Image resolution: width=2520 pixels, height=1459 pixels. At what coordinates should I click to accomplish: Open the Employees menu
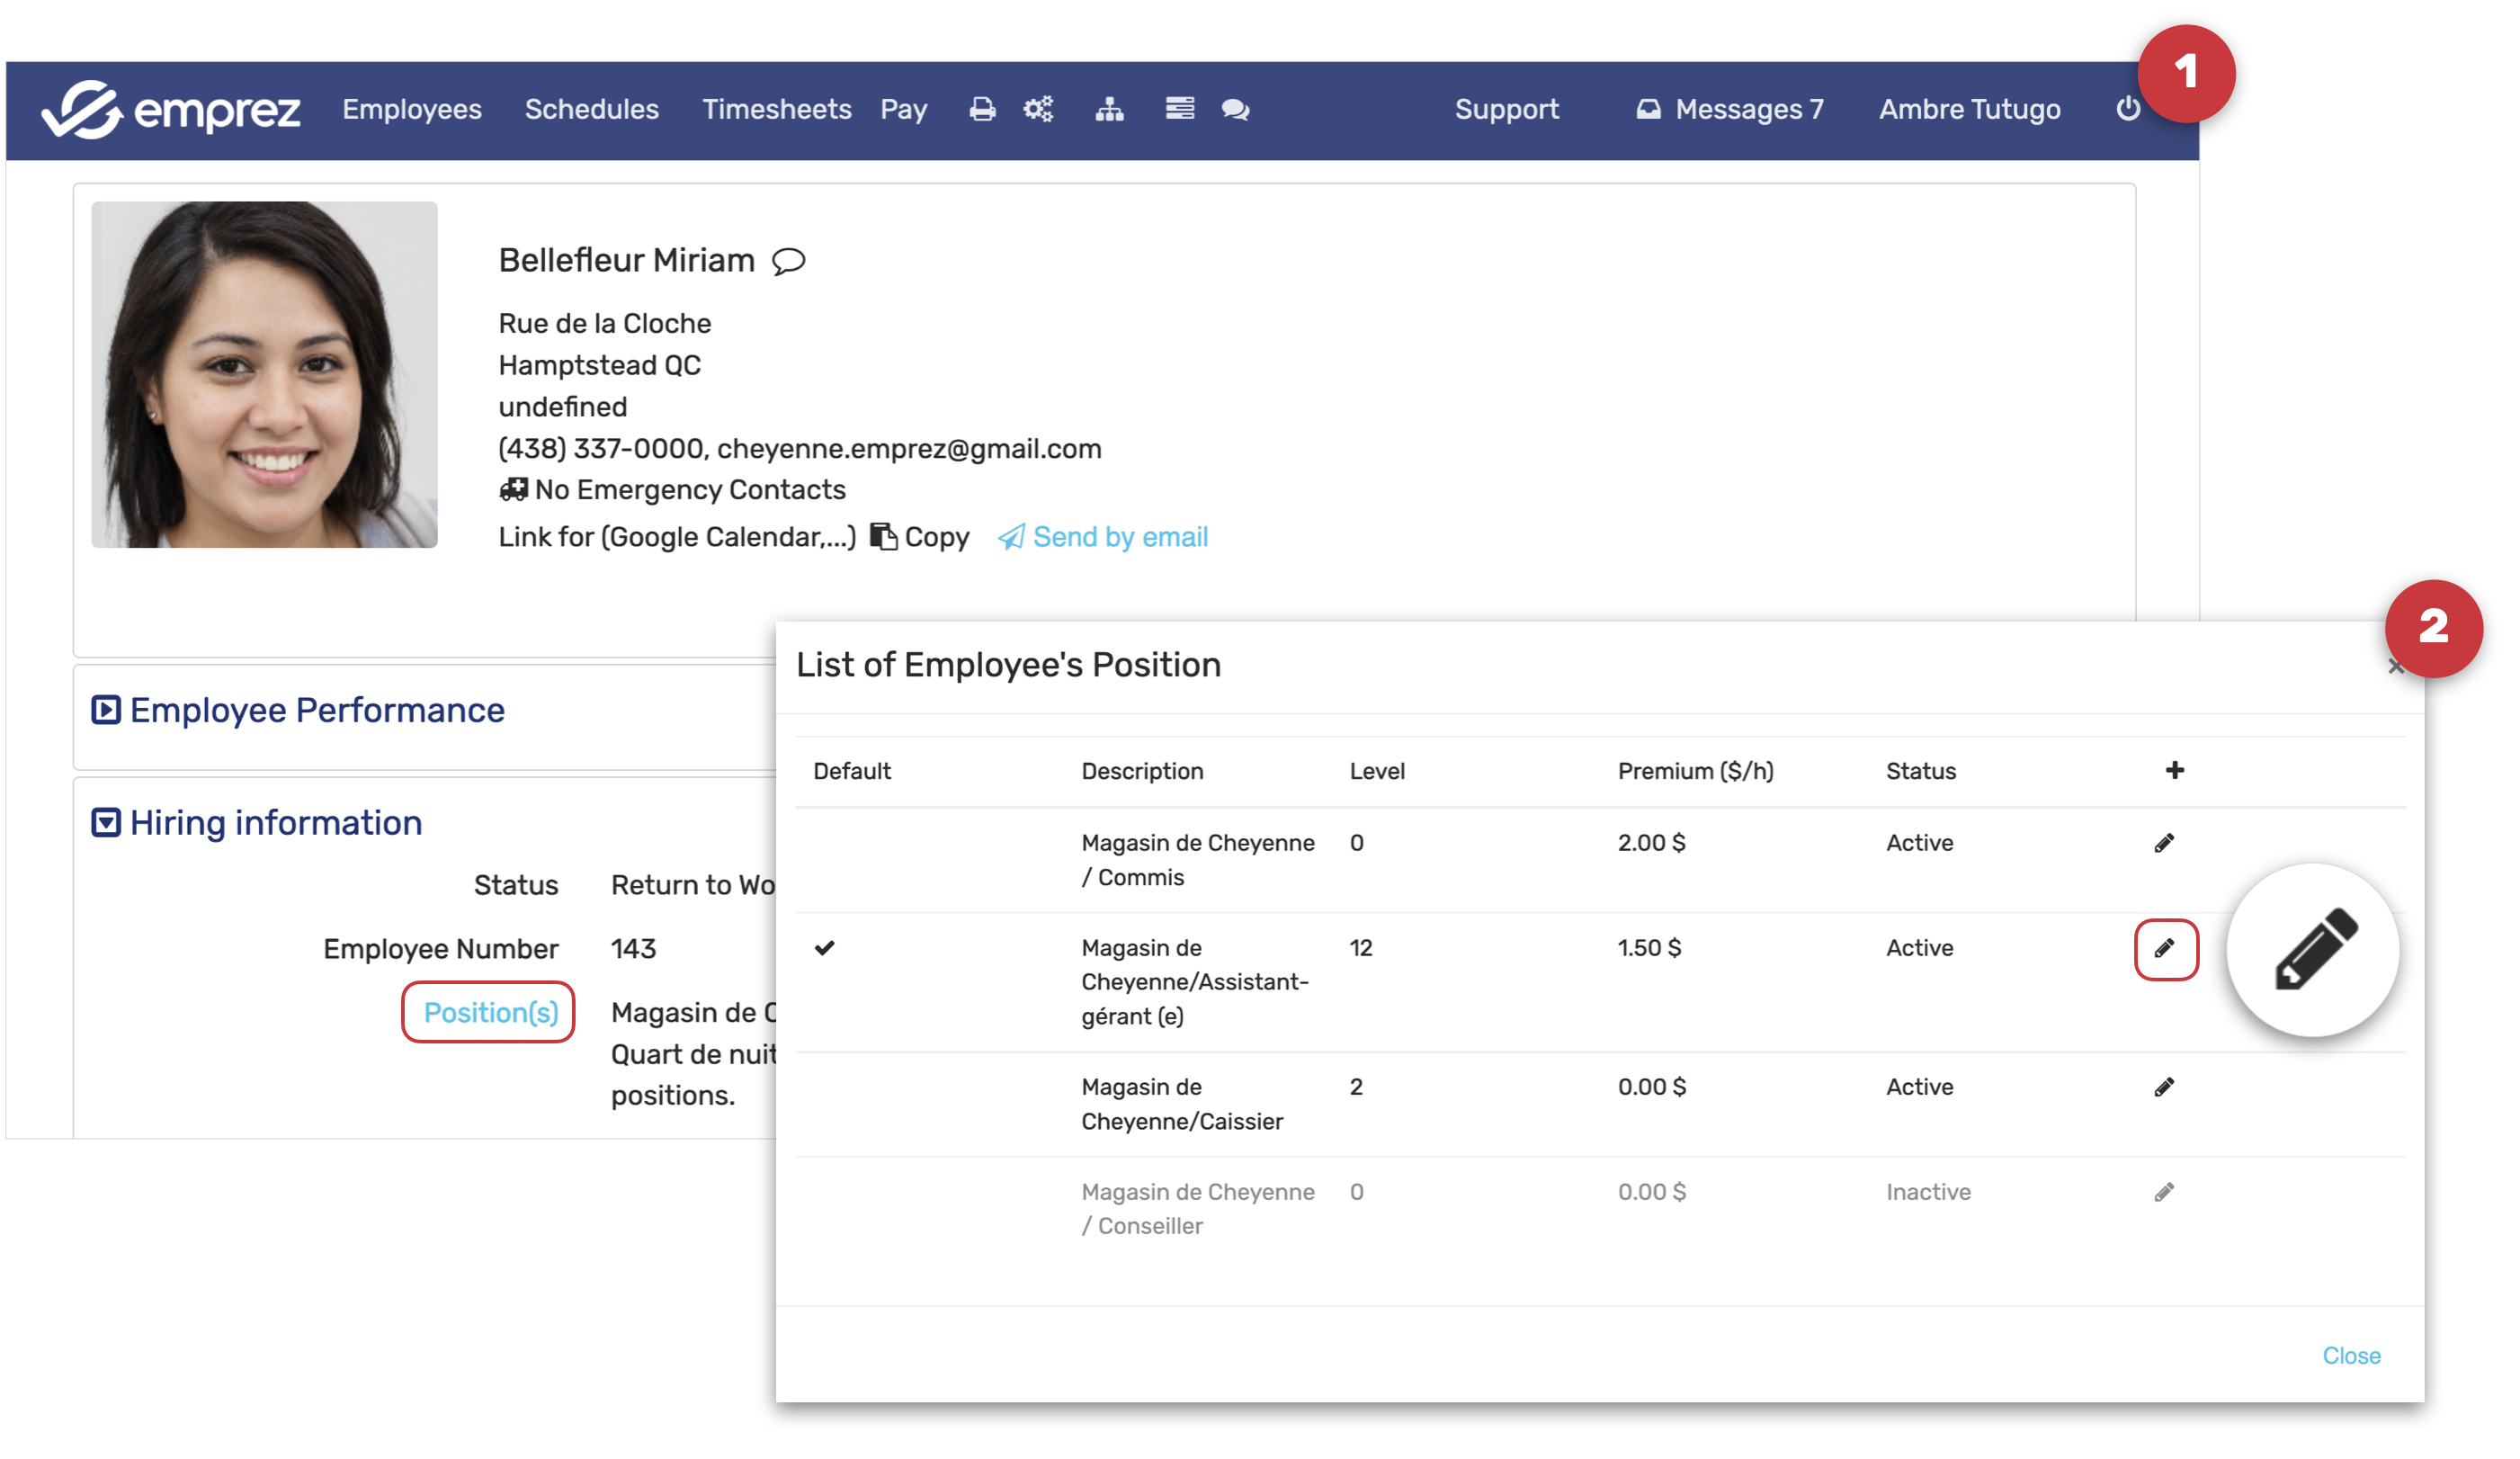click(x=412, y=109)
